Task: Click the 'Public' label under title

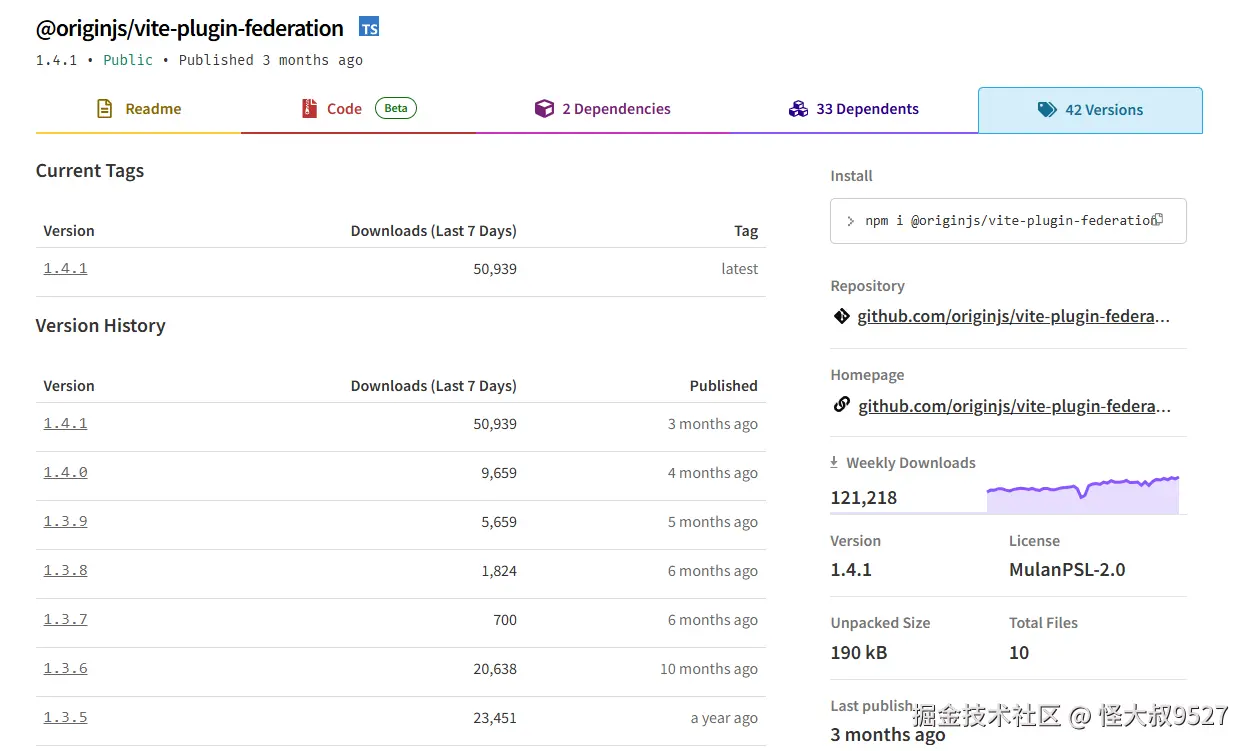Action: click(128, 60)
